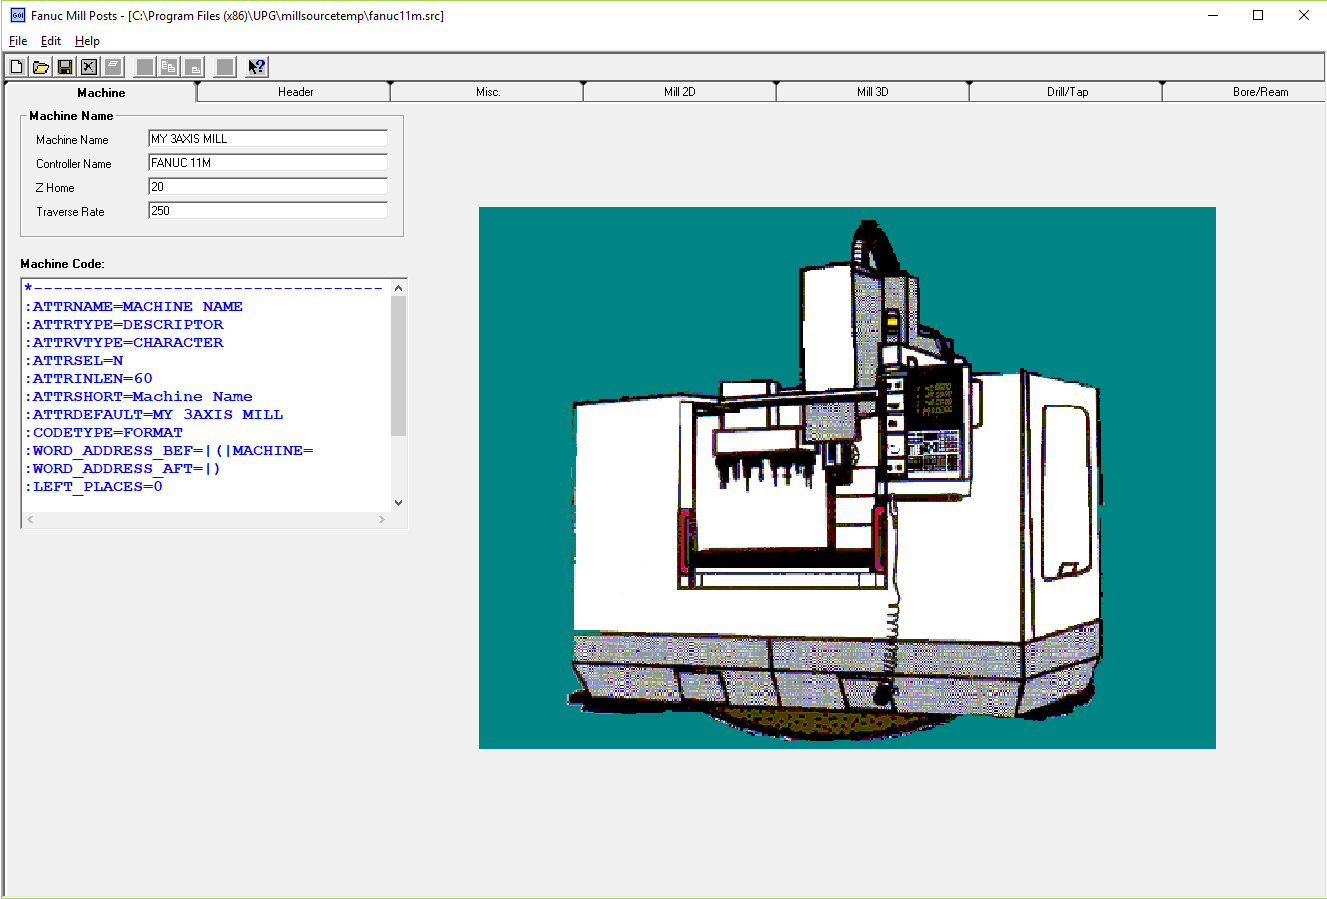Click the scroll right arrow of Machine Code box
Screen dimensions: 1327x899
[x=382, y=519]
